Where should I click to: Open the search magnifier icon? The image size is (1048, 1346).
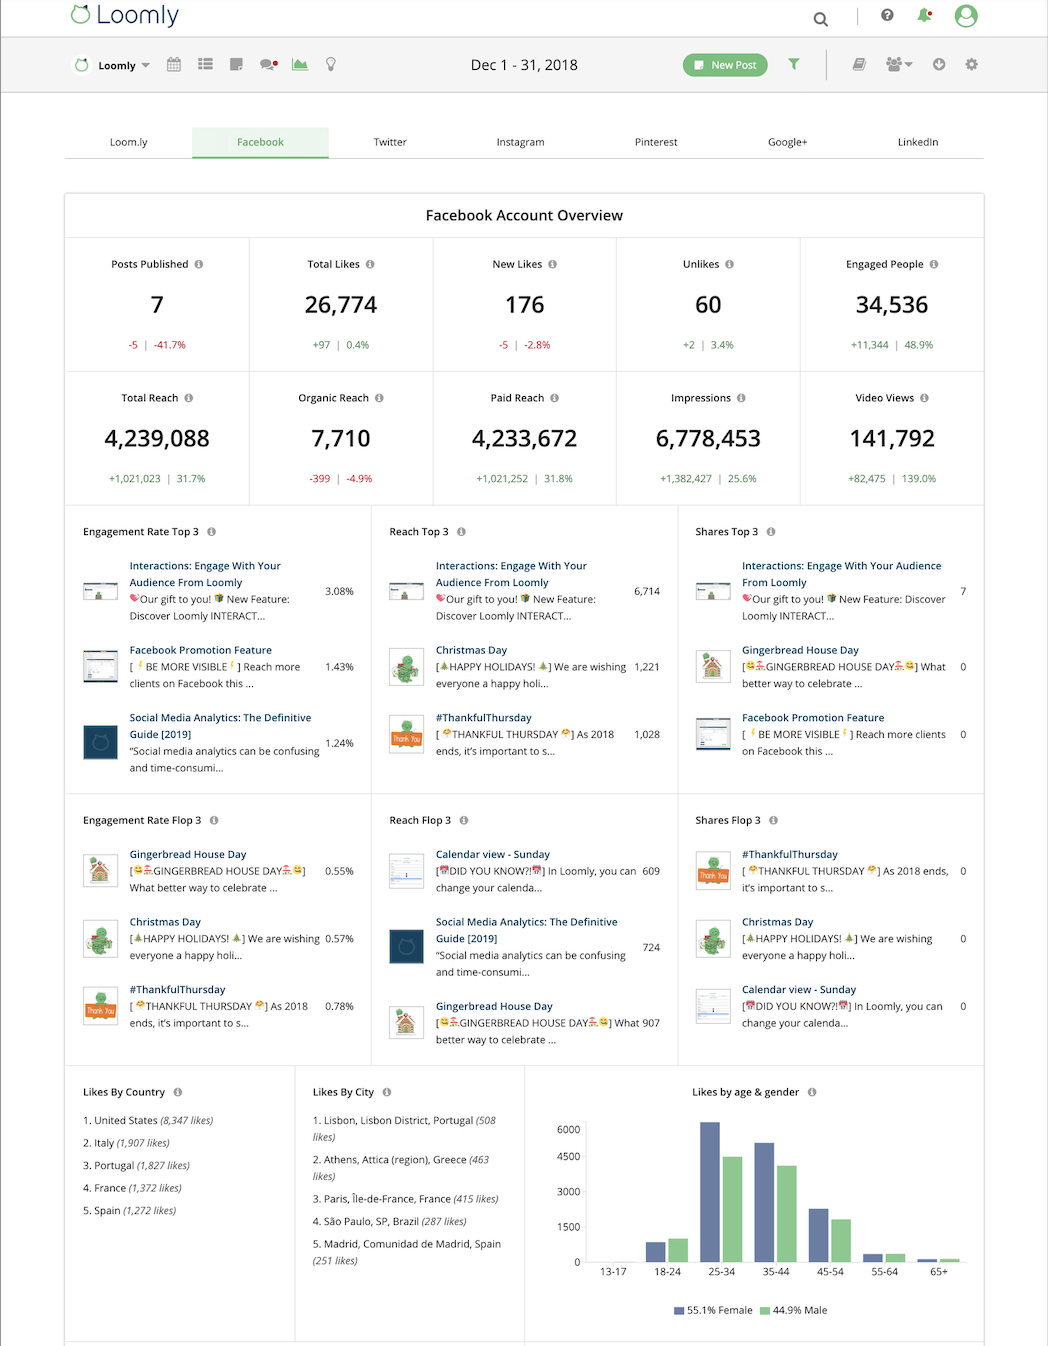(819, 18)
